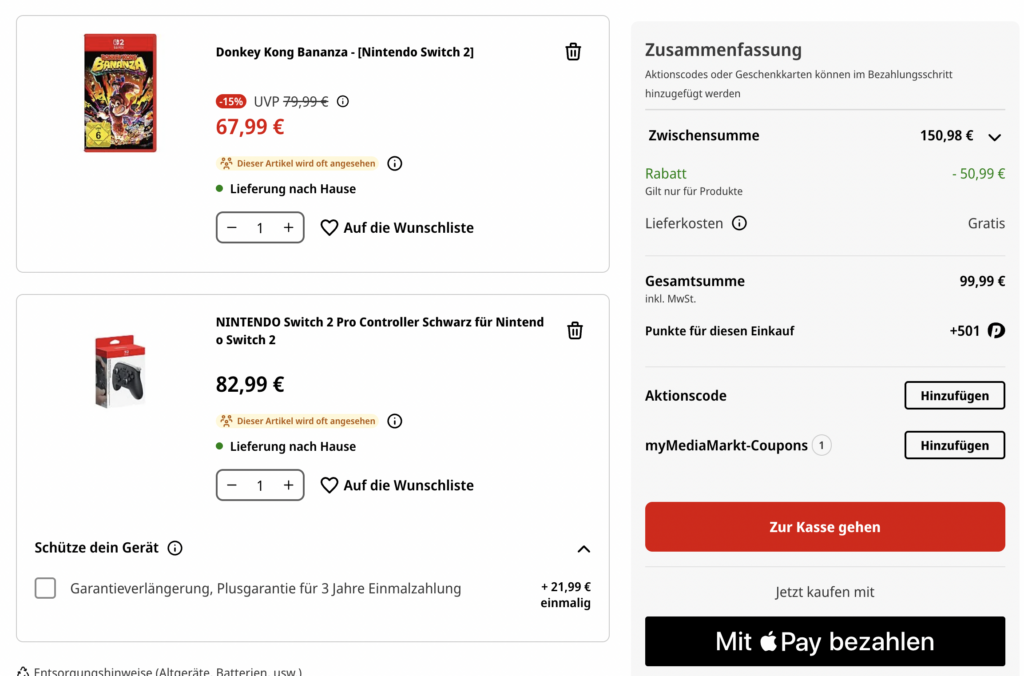Increase Donkey Kong Bananza quantity

point(288,228)
